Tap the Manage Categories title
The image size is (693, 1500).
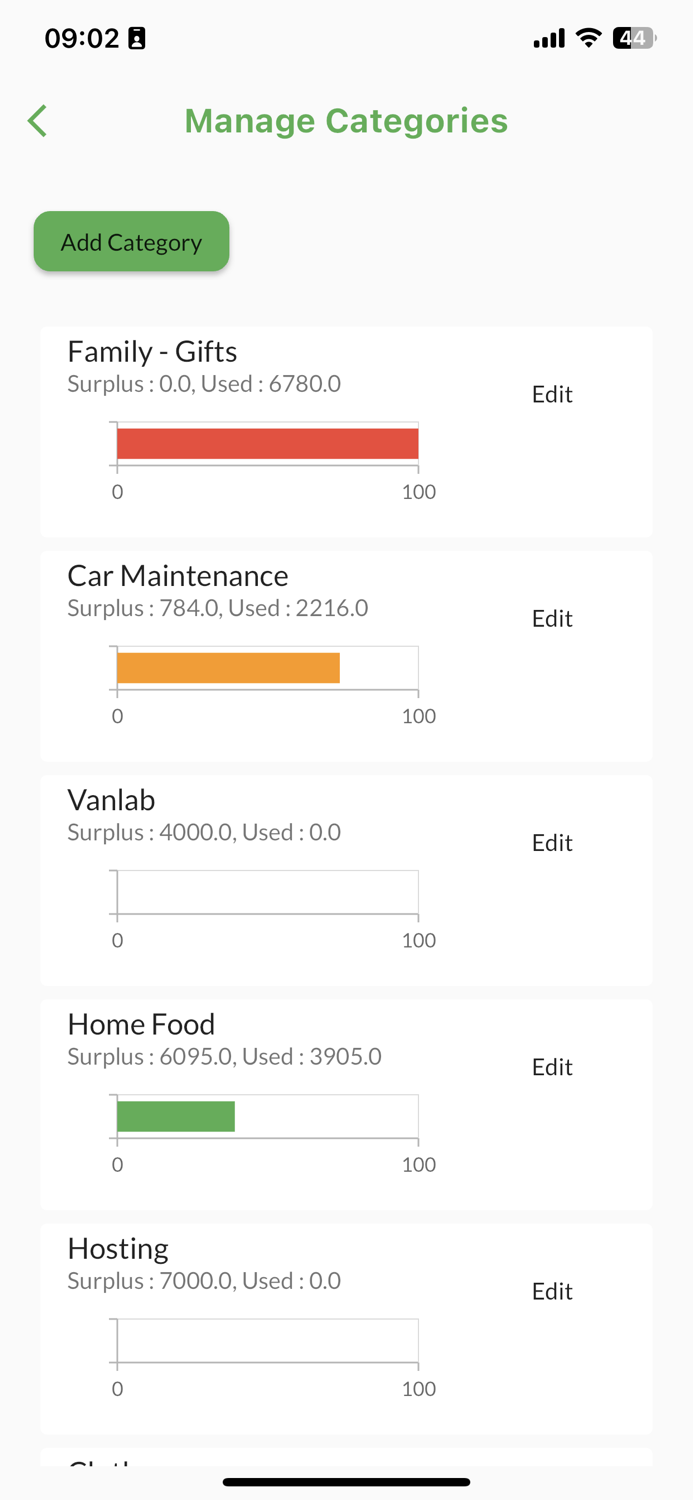pos(346,120)
